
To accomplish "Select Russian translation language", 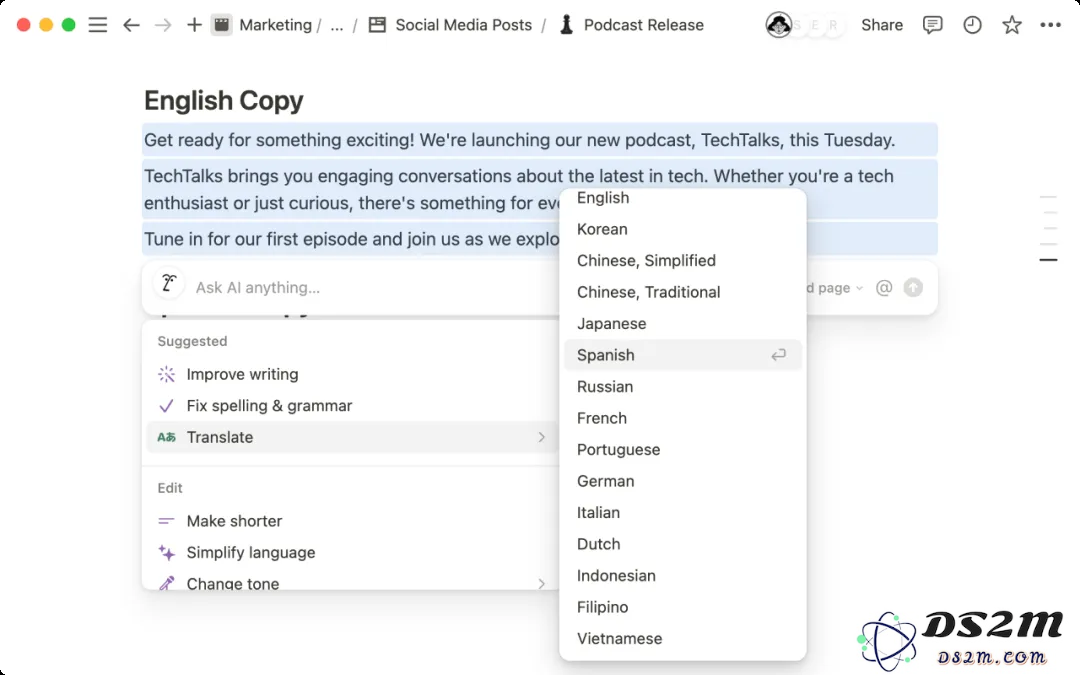I will click(x=683, y=387).
